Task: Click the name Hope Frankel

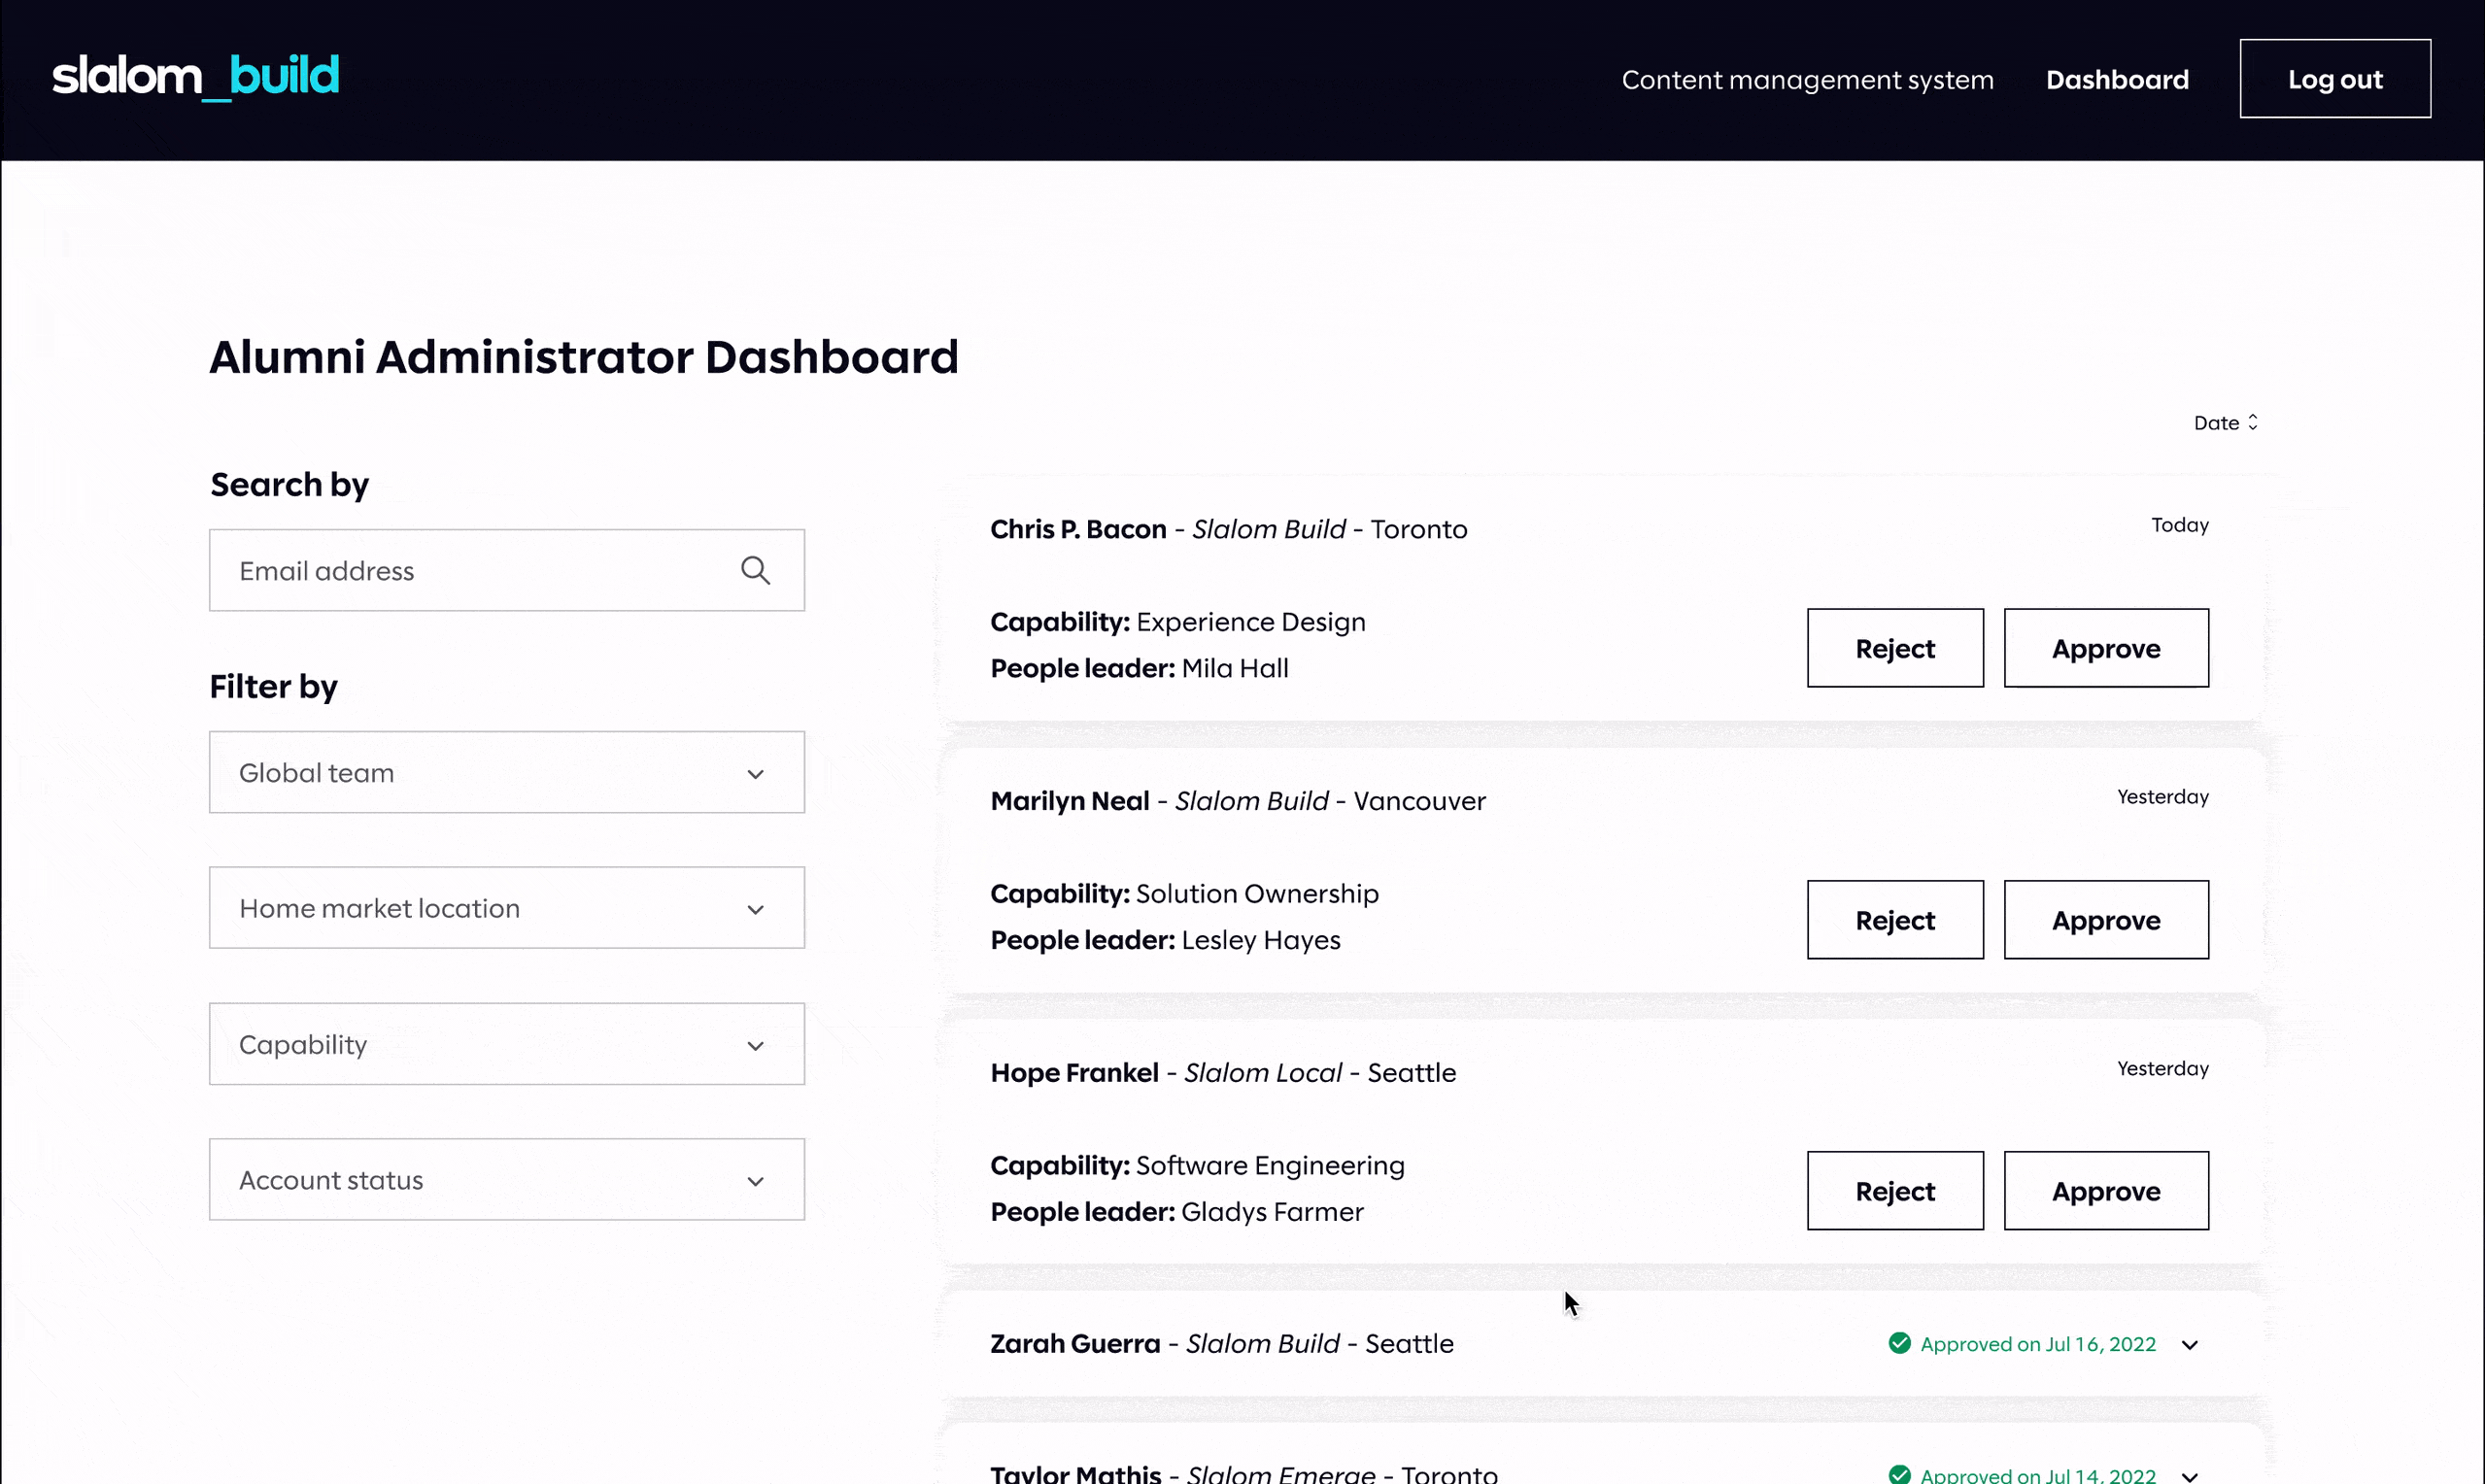Action: coord(1074,1073)
